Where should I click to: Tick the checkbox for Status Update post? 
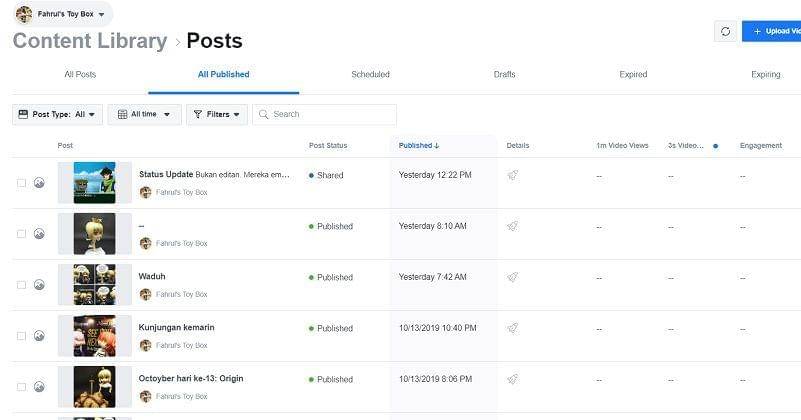pyautogui.click(x=22, y=183)
